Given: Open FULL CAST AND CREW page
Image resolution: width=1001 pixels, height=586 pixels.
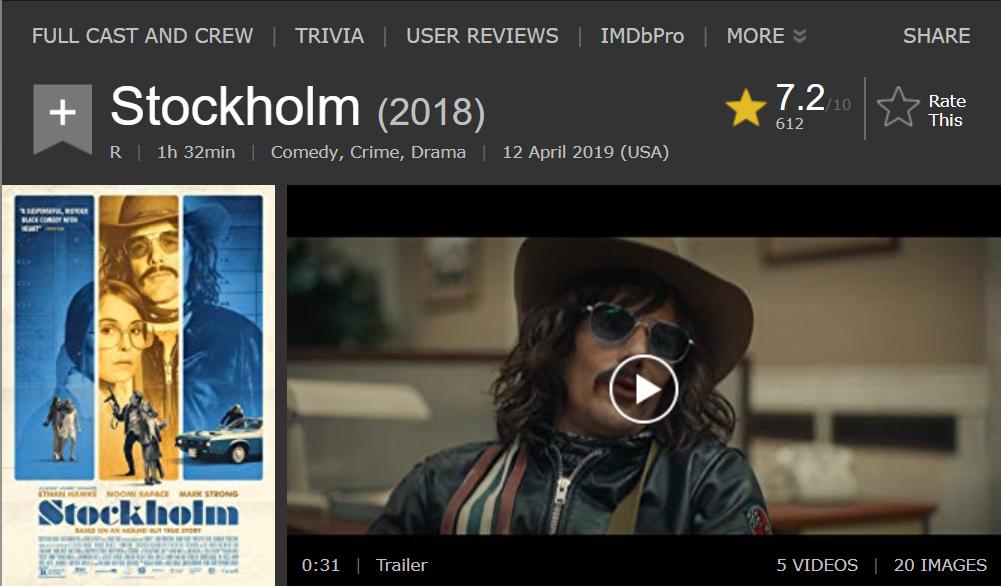Looking at the screenshot, I should tap(142, 36).
